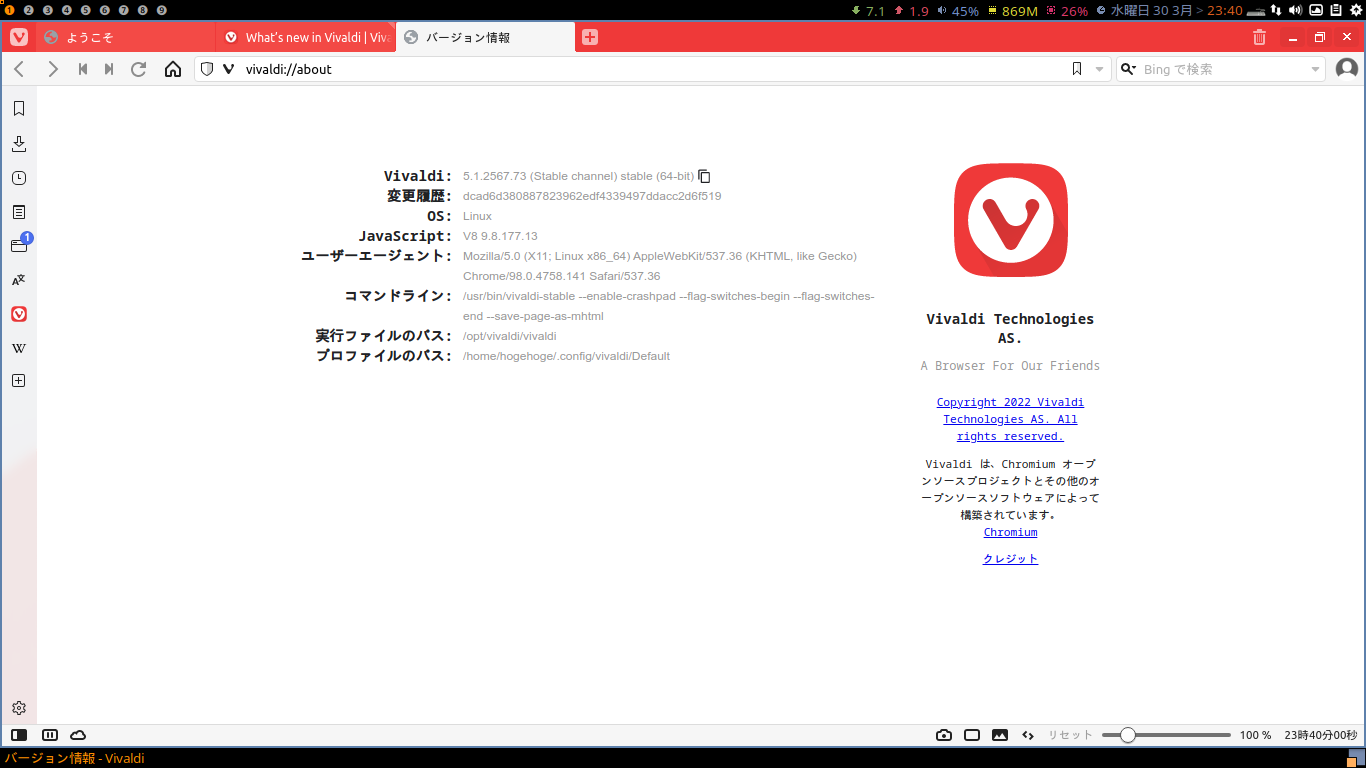1366x768 pixels.
Task: Toggle images and animations loading
Action: (x=1000, y=735)
